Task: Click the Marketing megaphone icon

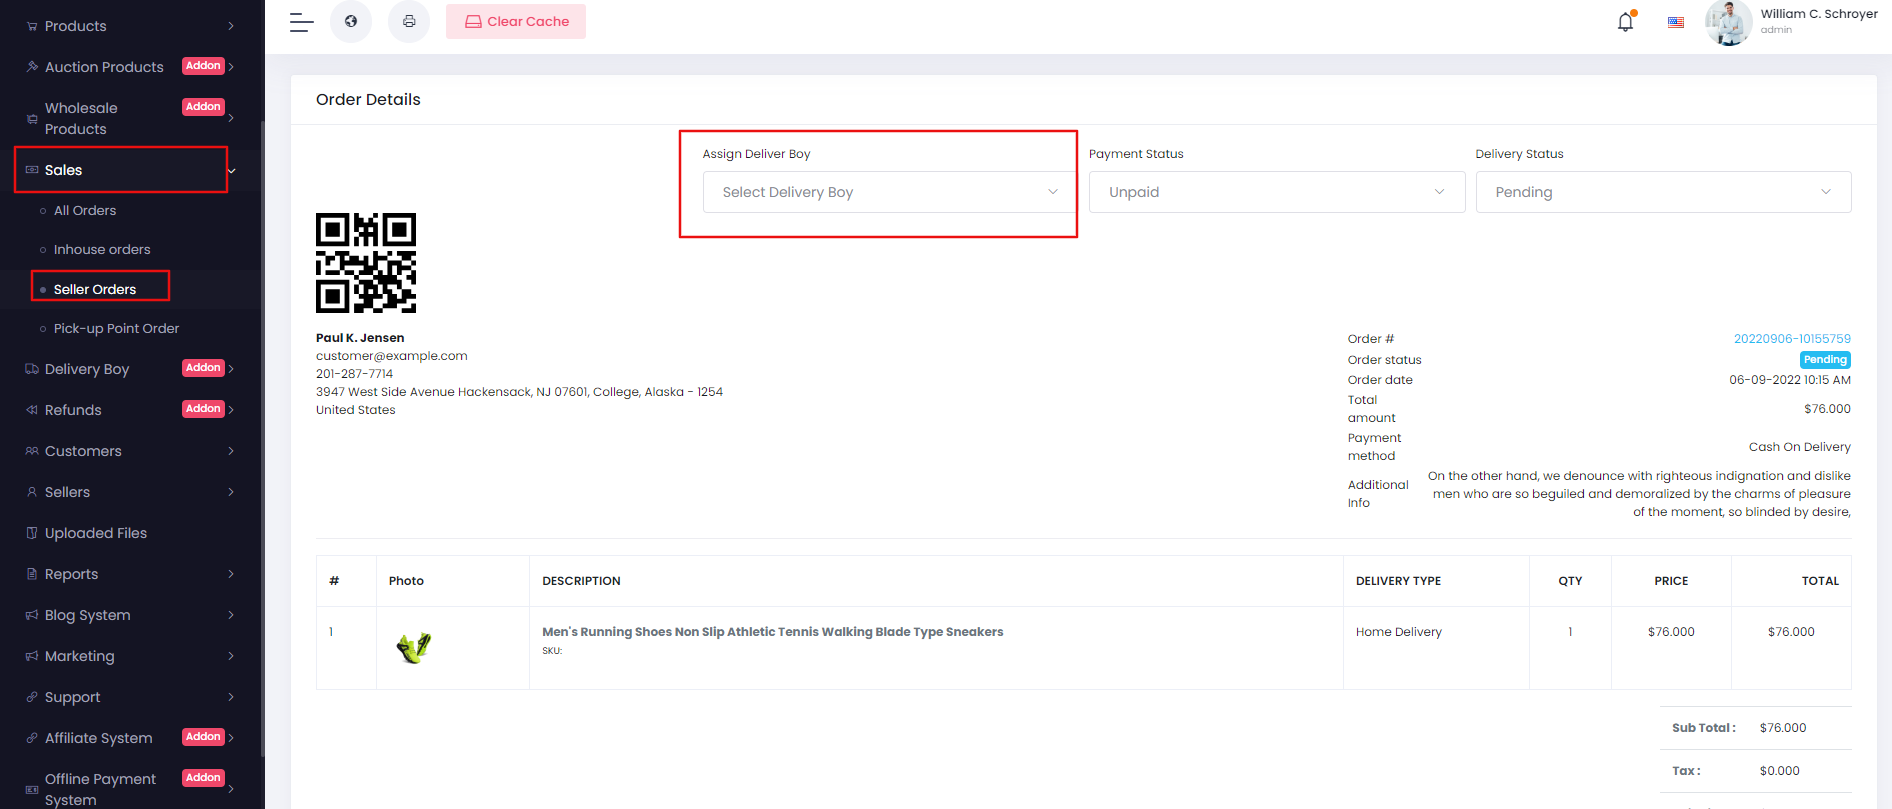Action: tap(32, 656)
